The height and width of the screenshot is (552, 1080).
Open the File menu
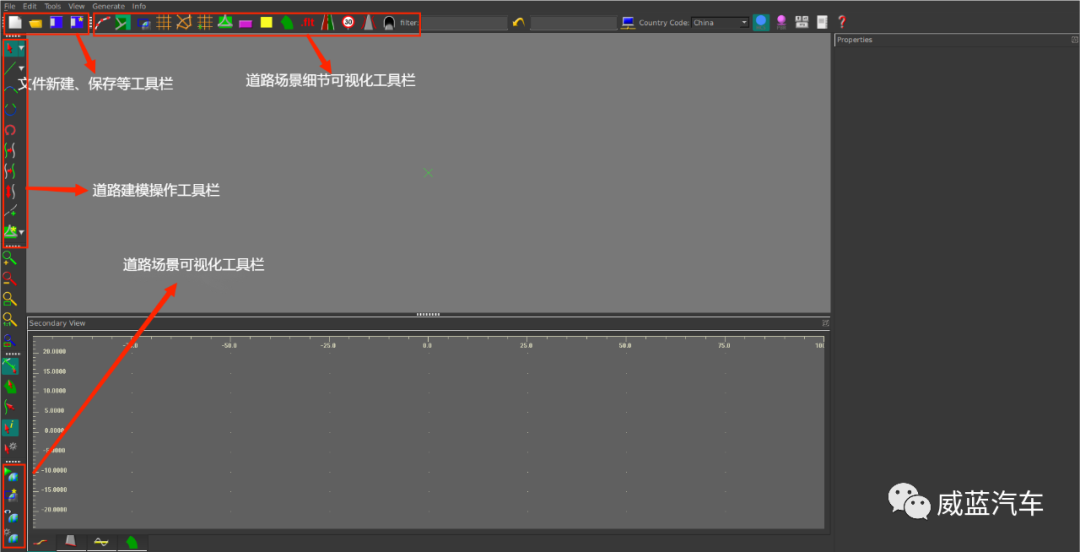[10, 6]
